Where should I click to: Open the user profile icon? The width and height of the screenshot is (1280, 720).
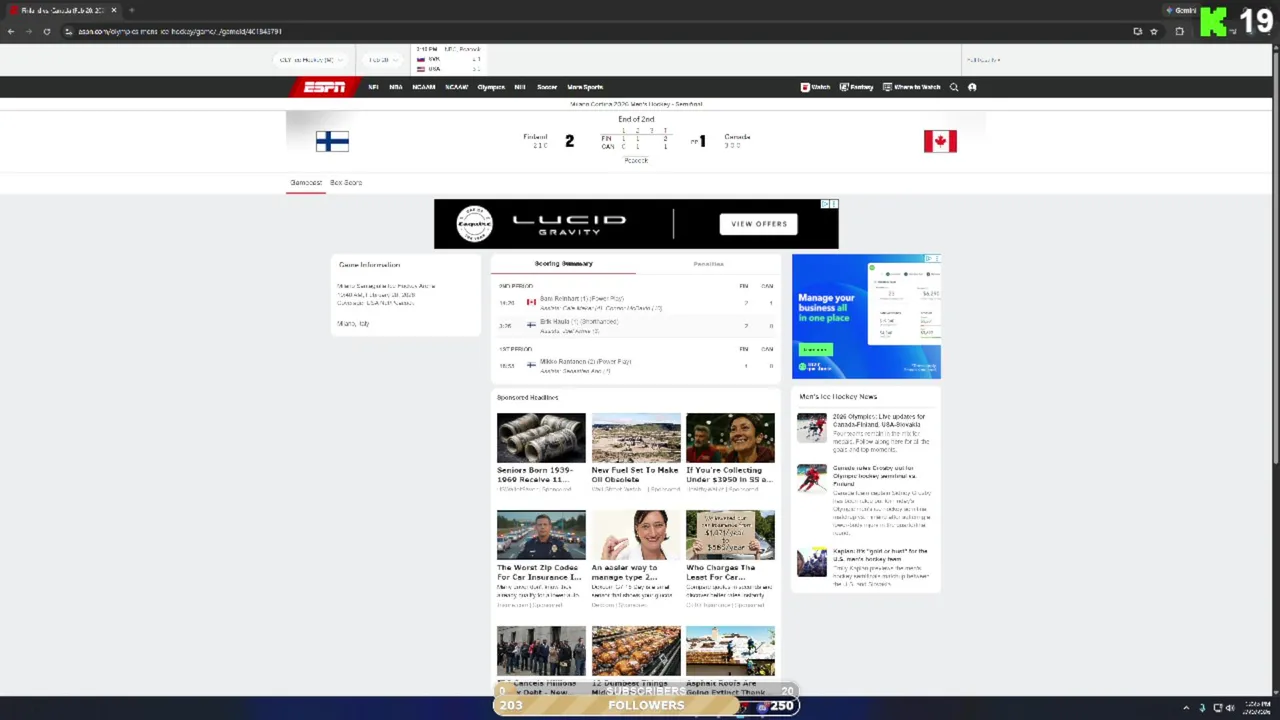(972, 87)
